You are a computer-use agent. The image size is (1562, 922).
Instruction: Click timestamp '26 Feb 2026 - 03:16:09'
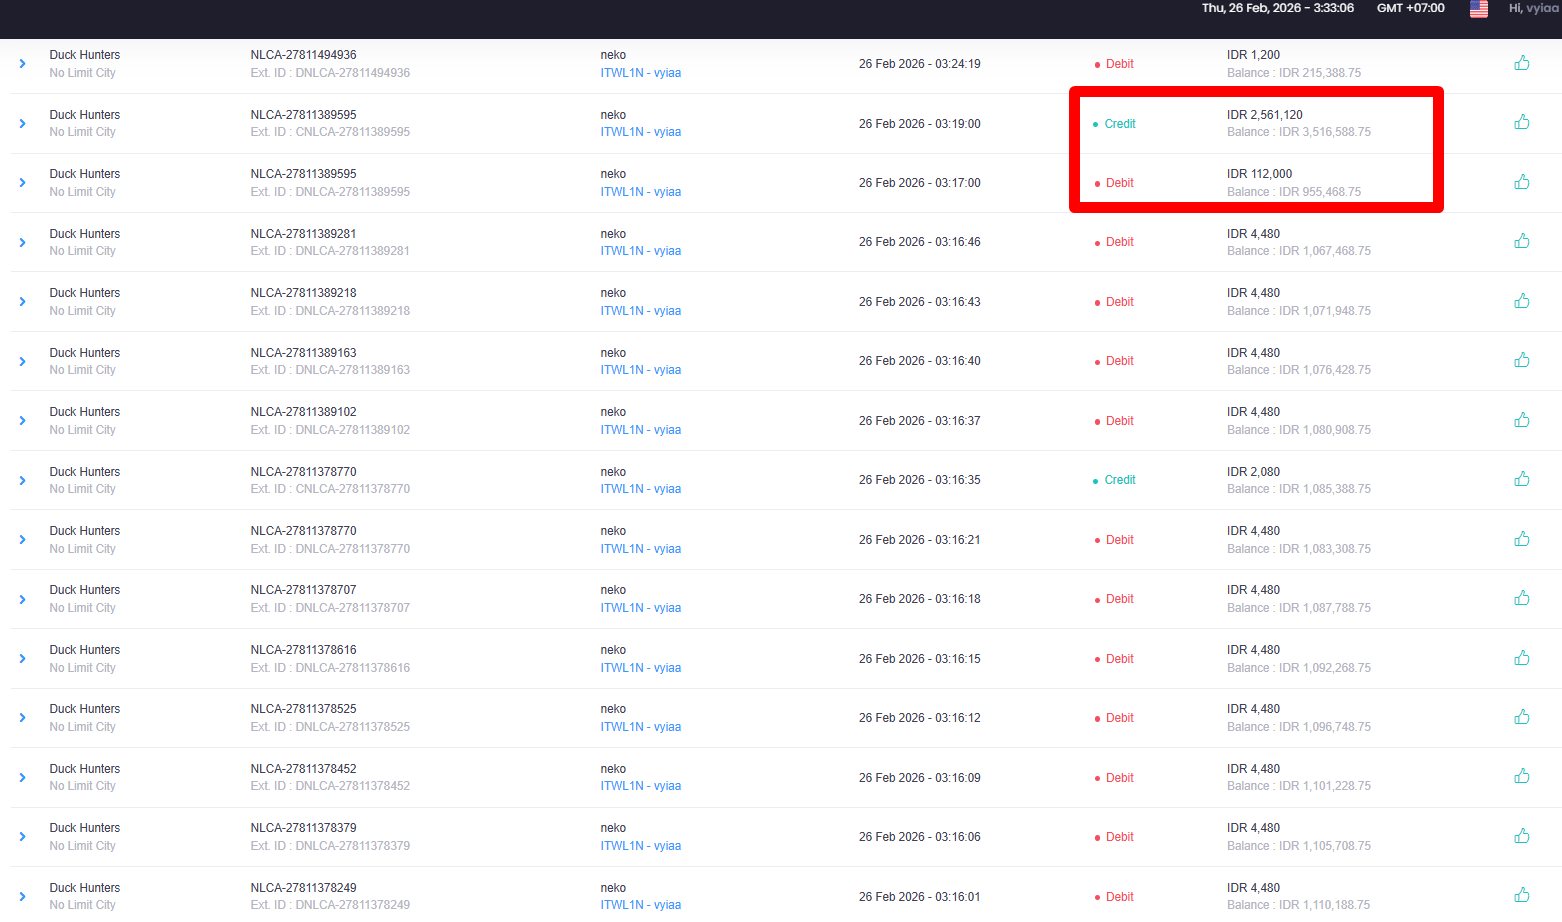[x=920, y=778]
